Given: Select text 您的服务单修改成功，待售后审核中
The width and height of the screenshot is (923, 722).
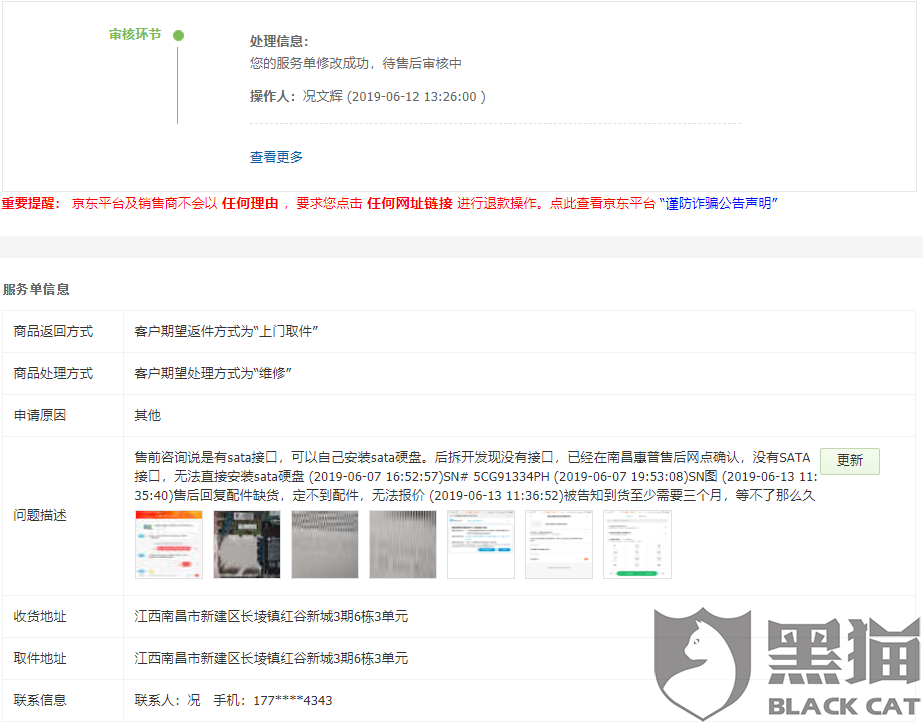Looking at the screenshot, I should click(x=356, y=64).
